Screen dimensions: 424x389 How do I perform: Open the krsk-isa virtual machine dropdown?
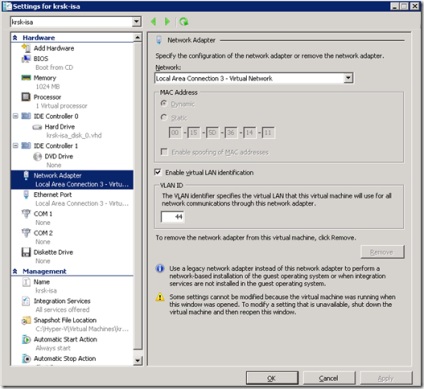pyautogui.click(x=136, y=22)
